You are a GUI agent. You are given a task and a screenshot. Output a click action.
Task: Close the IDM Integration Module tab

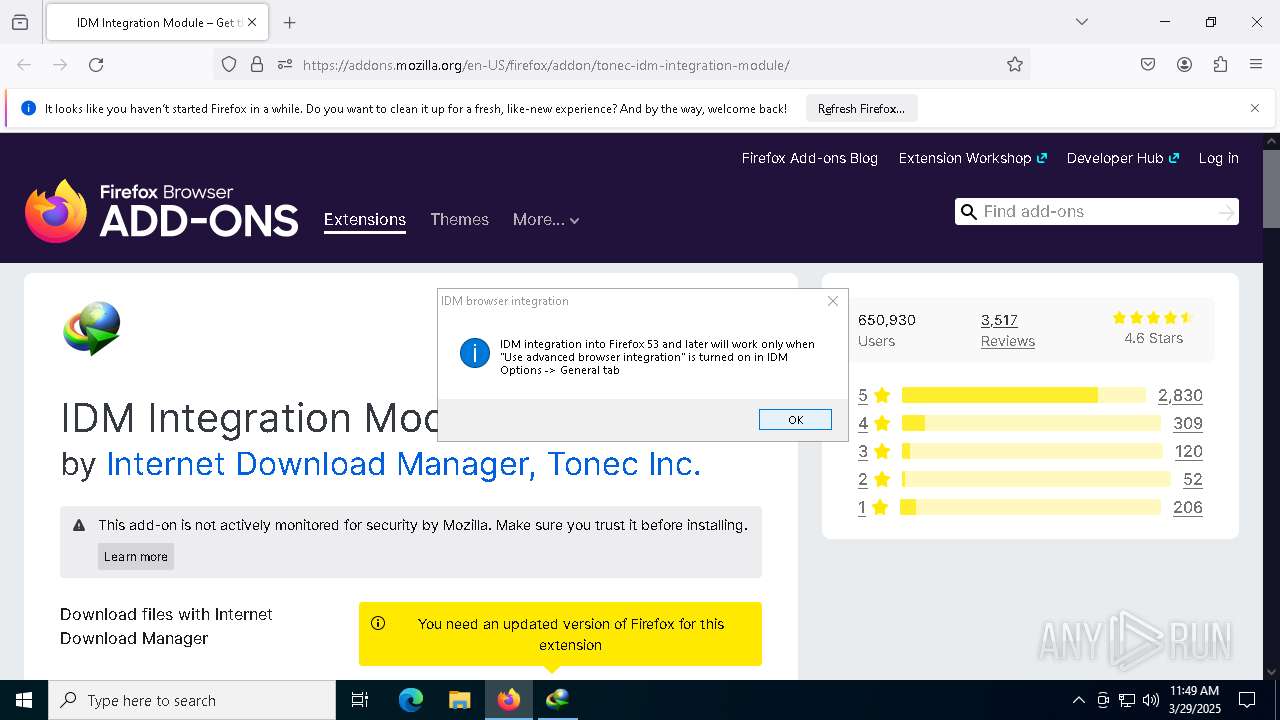click(x=252, y=22)
